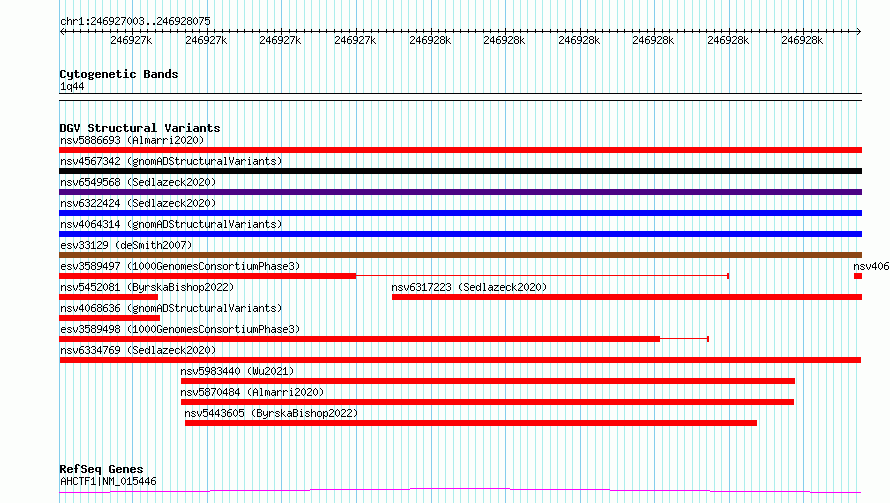Viewport: 890px width, 503px height.
Task: Click the right arrow end of the ruler
Action: (x=859, y=31)
